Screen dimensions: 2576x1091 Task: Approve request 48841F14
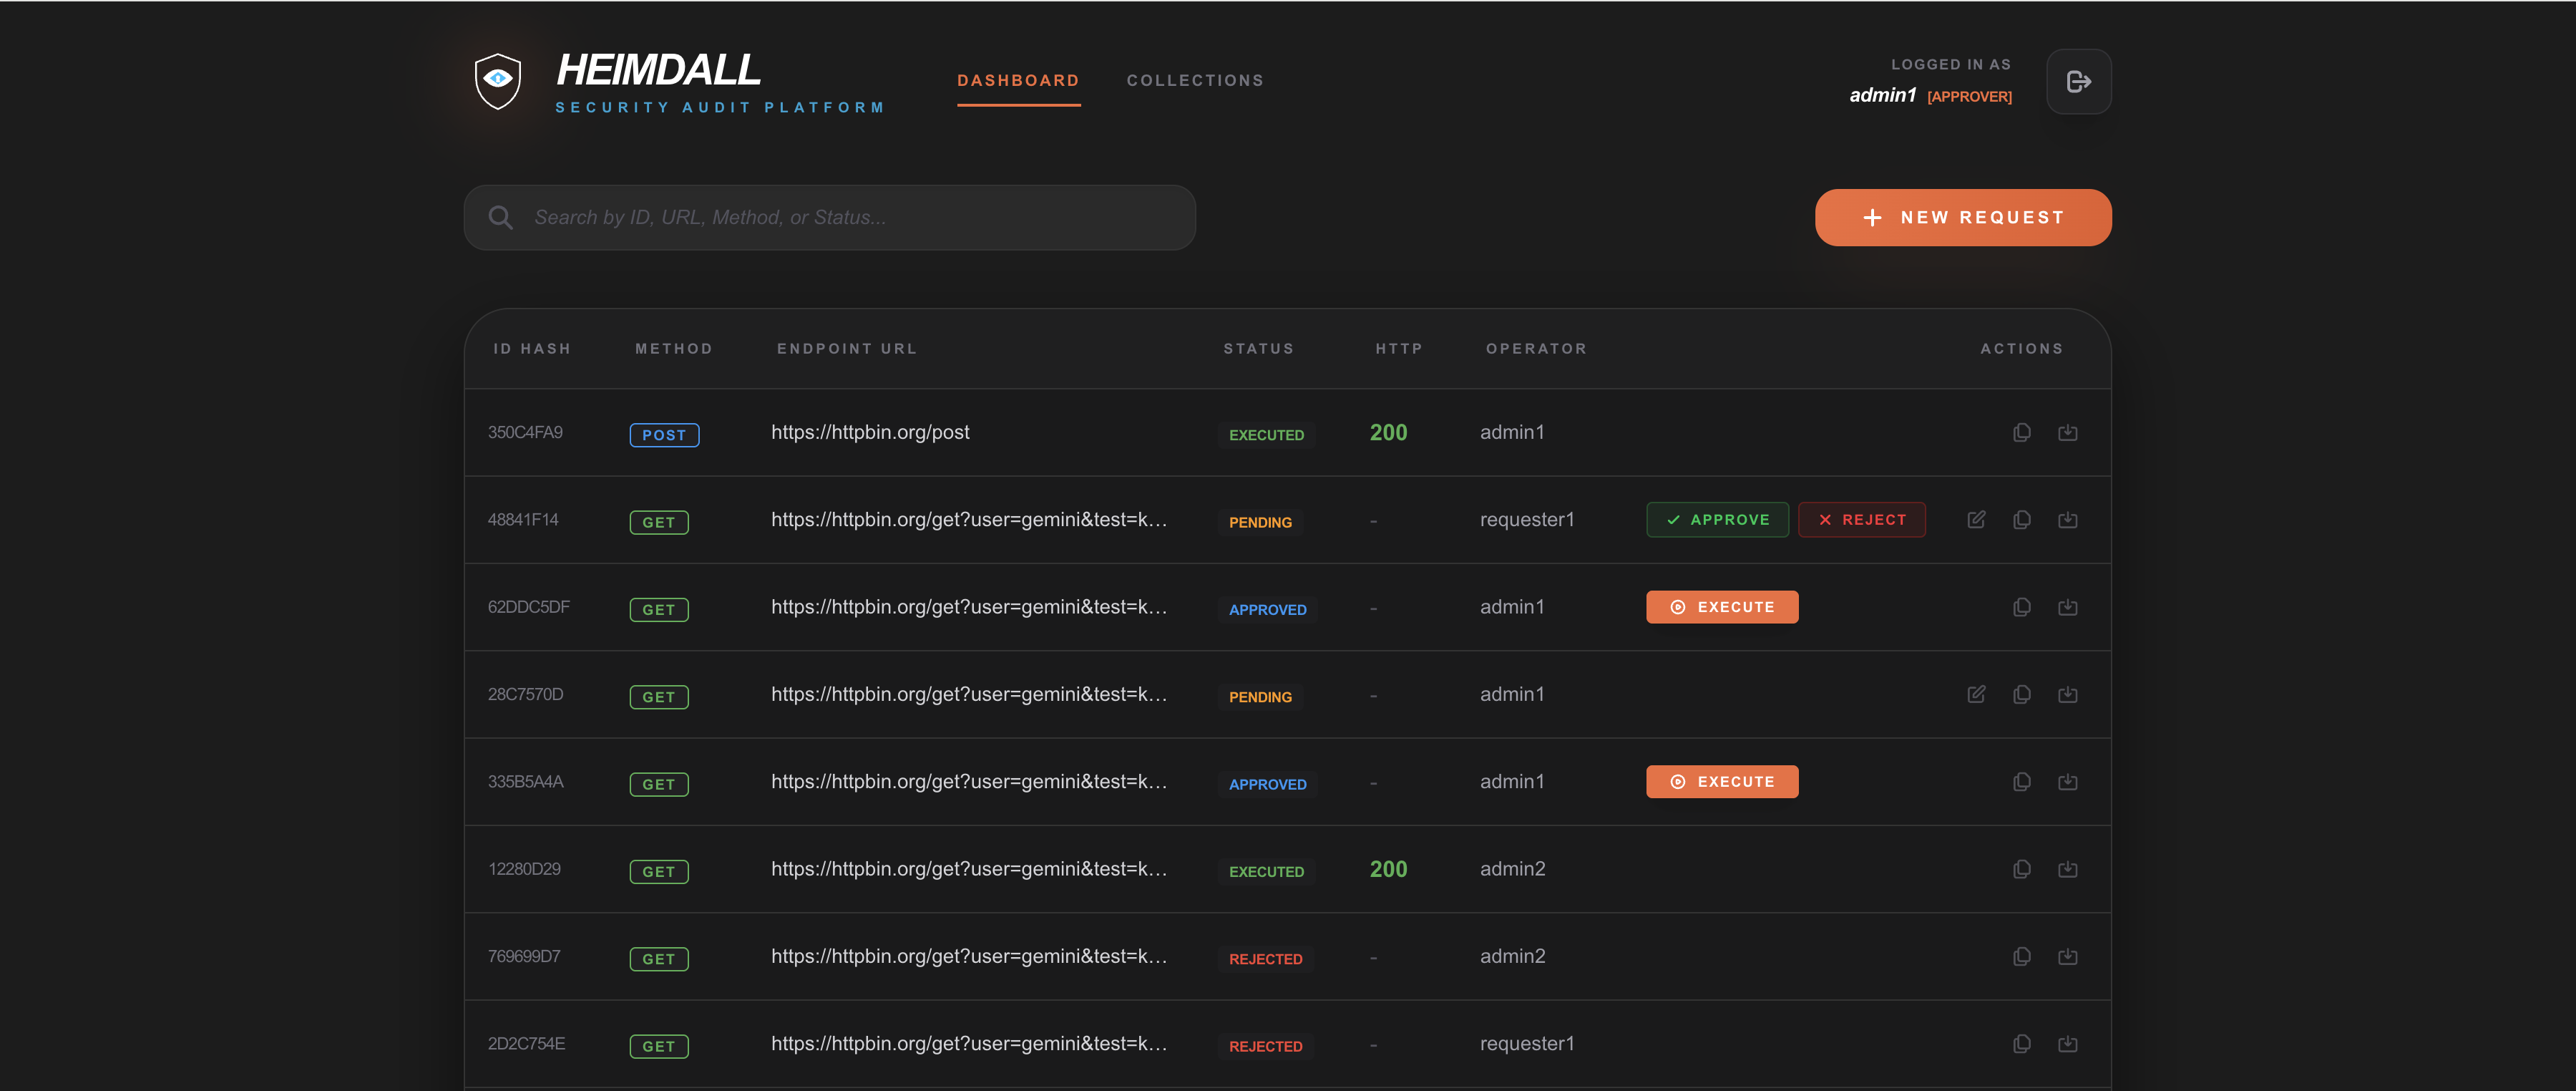pyautogui.click(x=1717, y=520)
